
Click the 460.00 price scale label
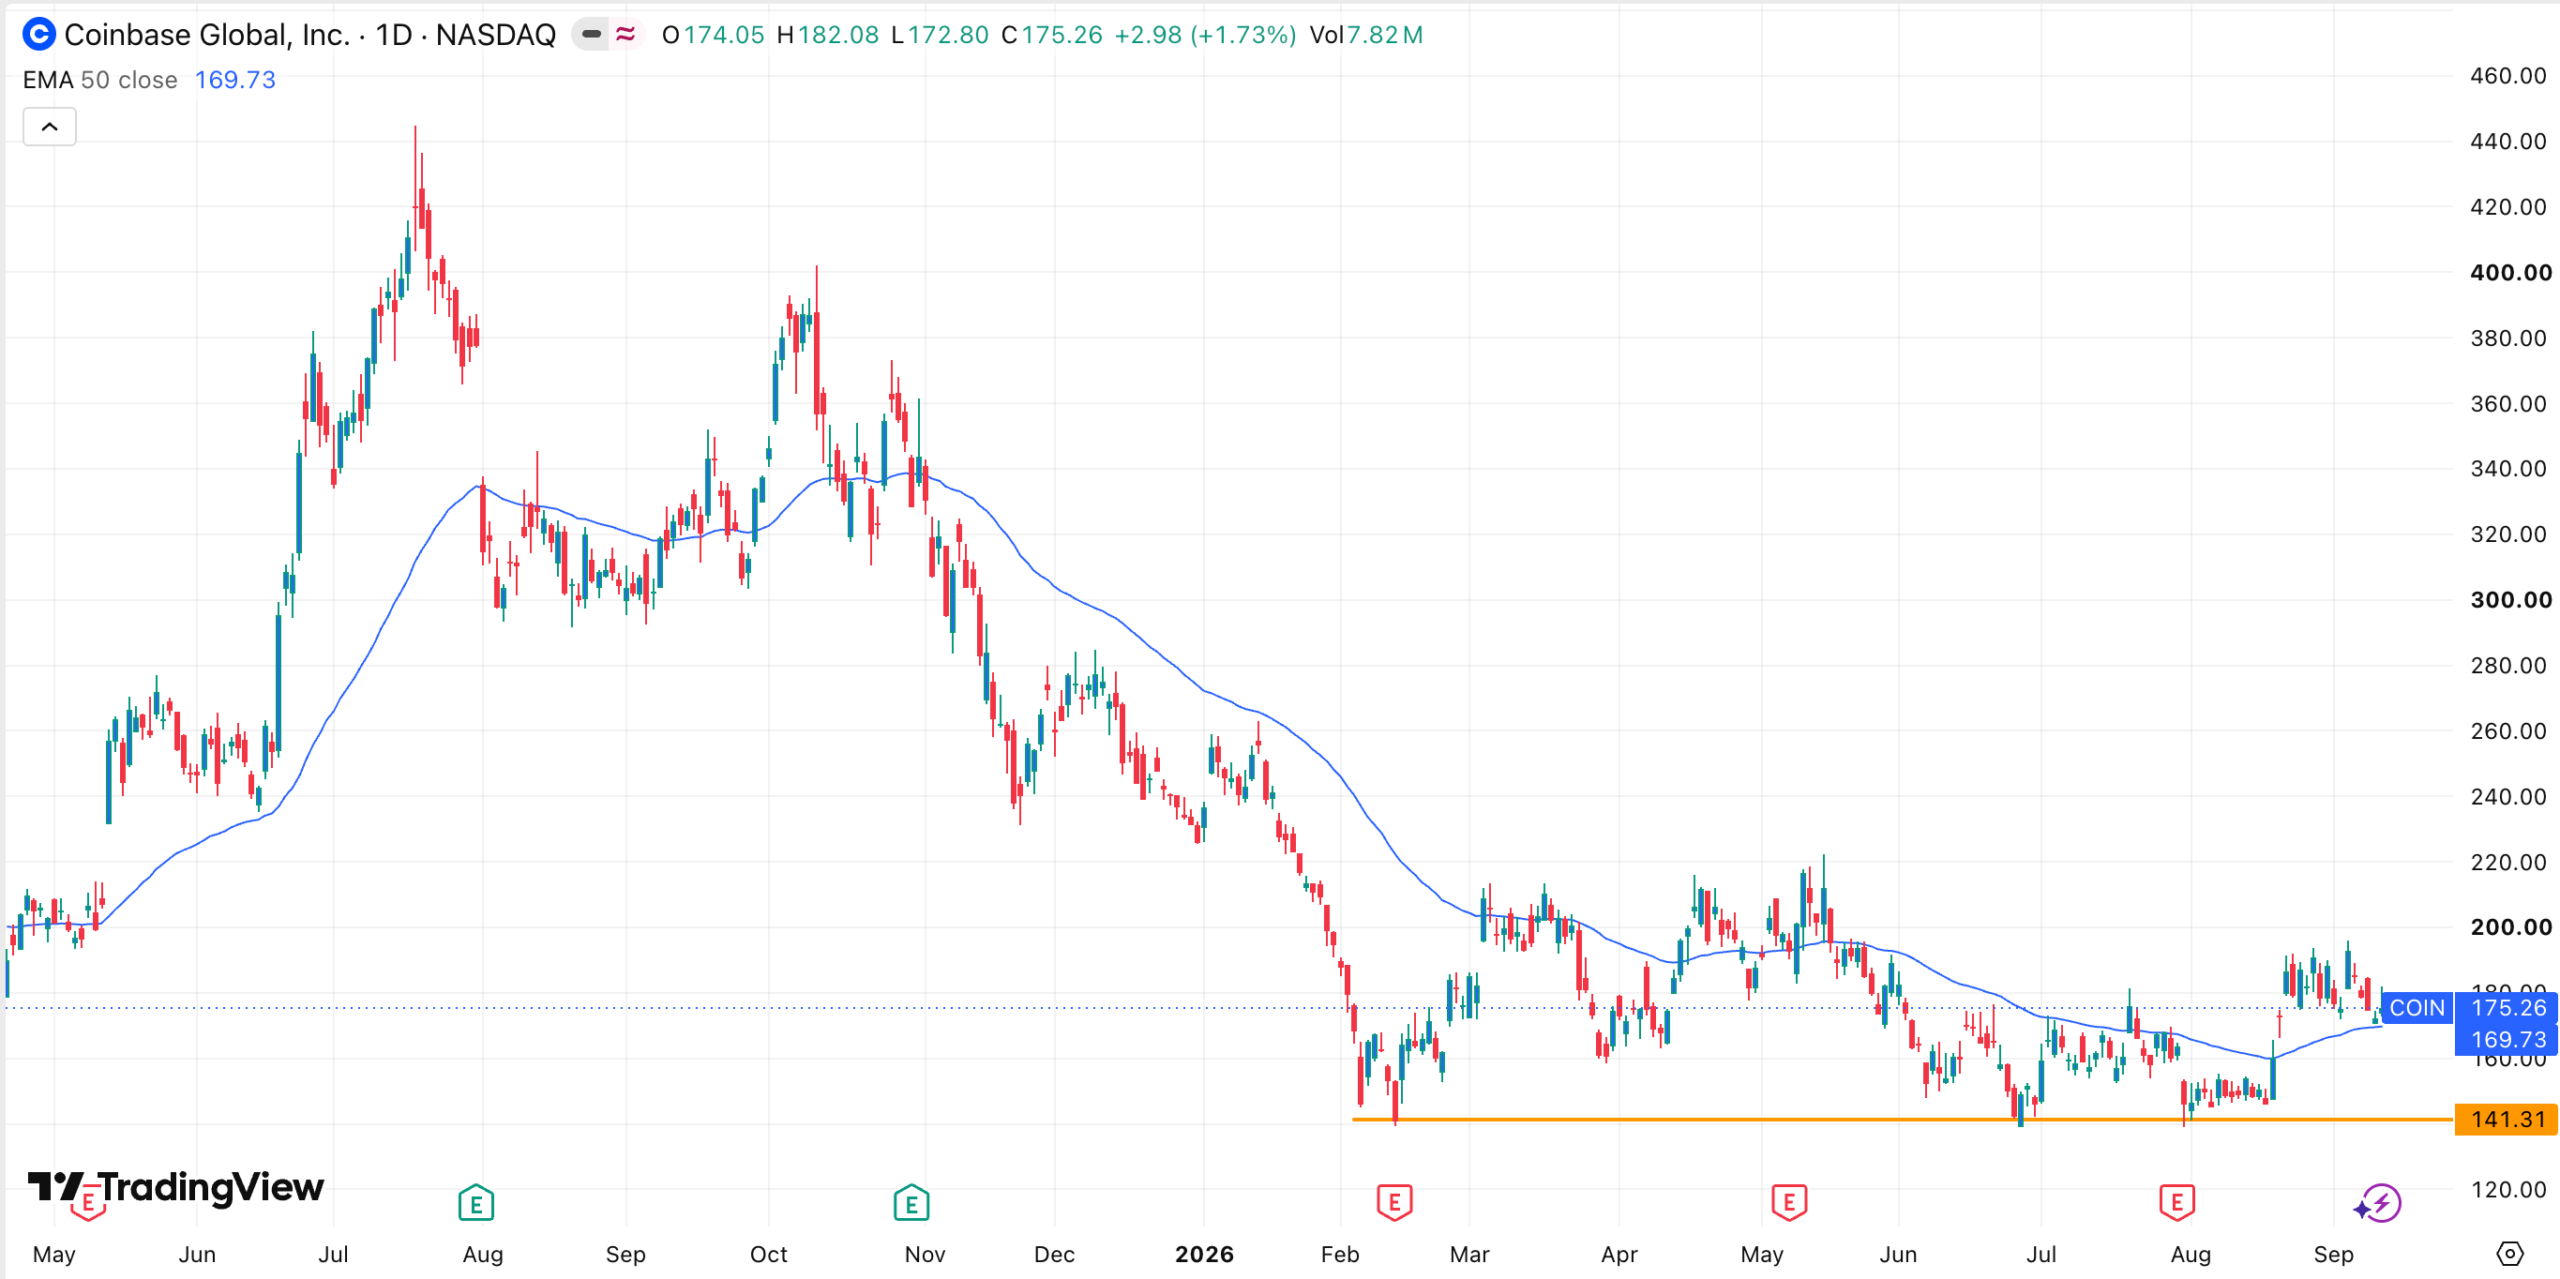tap(2508, 76)
